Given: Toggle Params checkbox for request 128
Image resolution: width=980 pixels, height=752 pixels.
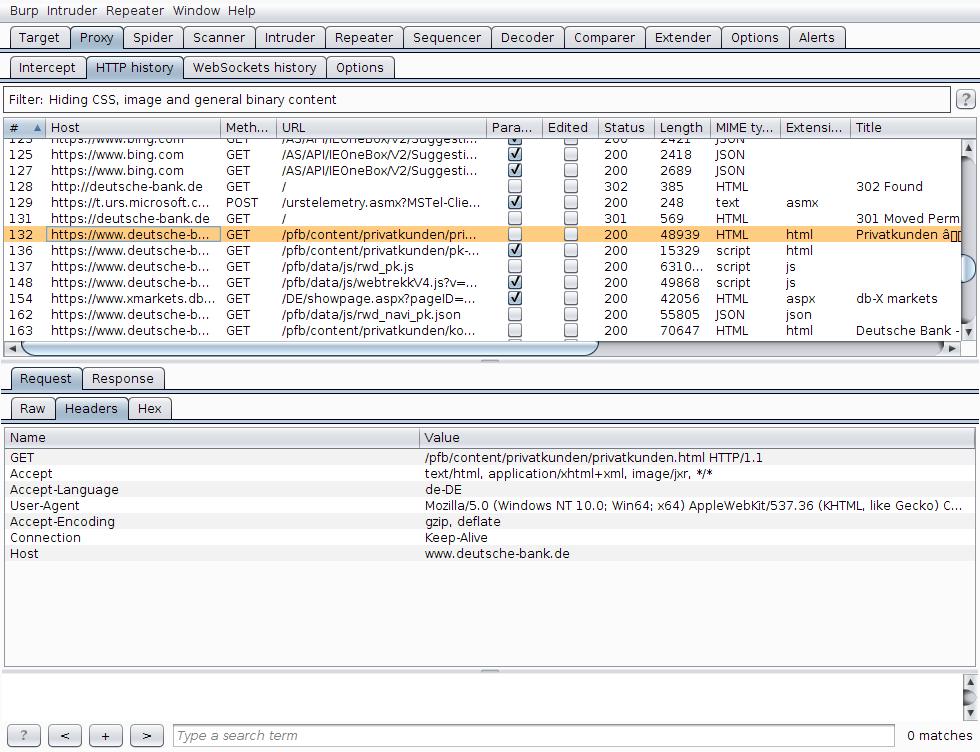Looking at the screenshot, I should tap(515, 187).
